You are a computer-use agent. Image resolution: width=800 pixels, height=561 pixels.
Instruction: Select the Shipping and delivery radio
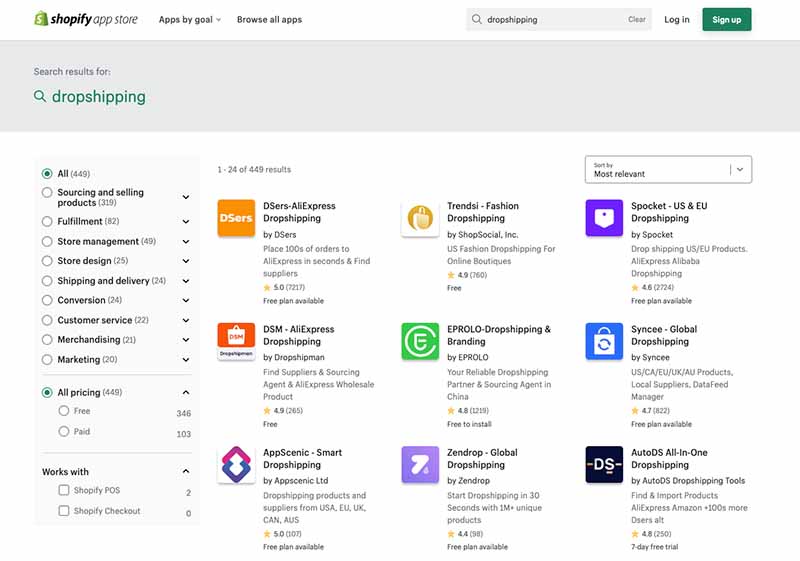pos(47,280)
